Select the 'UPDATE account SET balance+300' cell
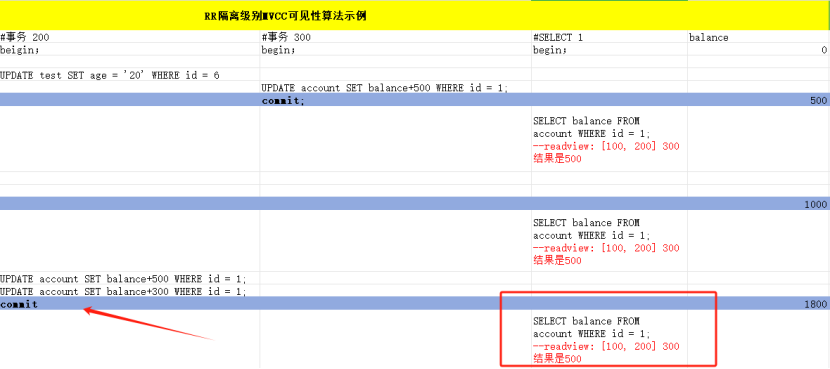The width and height of the screenshot is (830, 369). point(130,291)
